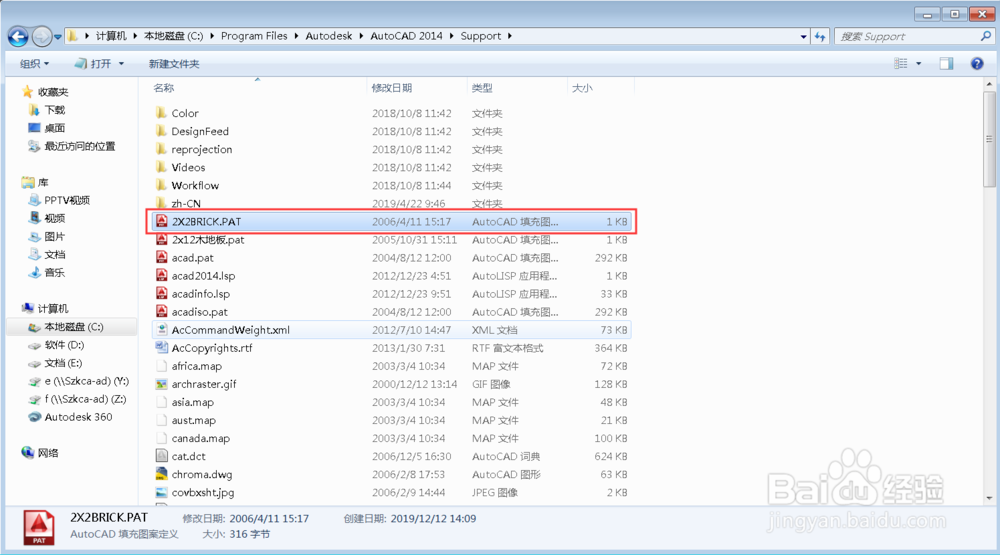Select 文档 (E:) drive

(63, 363)
